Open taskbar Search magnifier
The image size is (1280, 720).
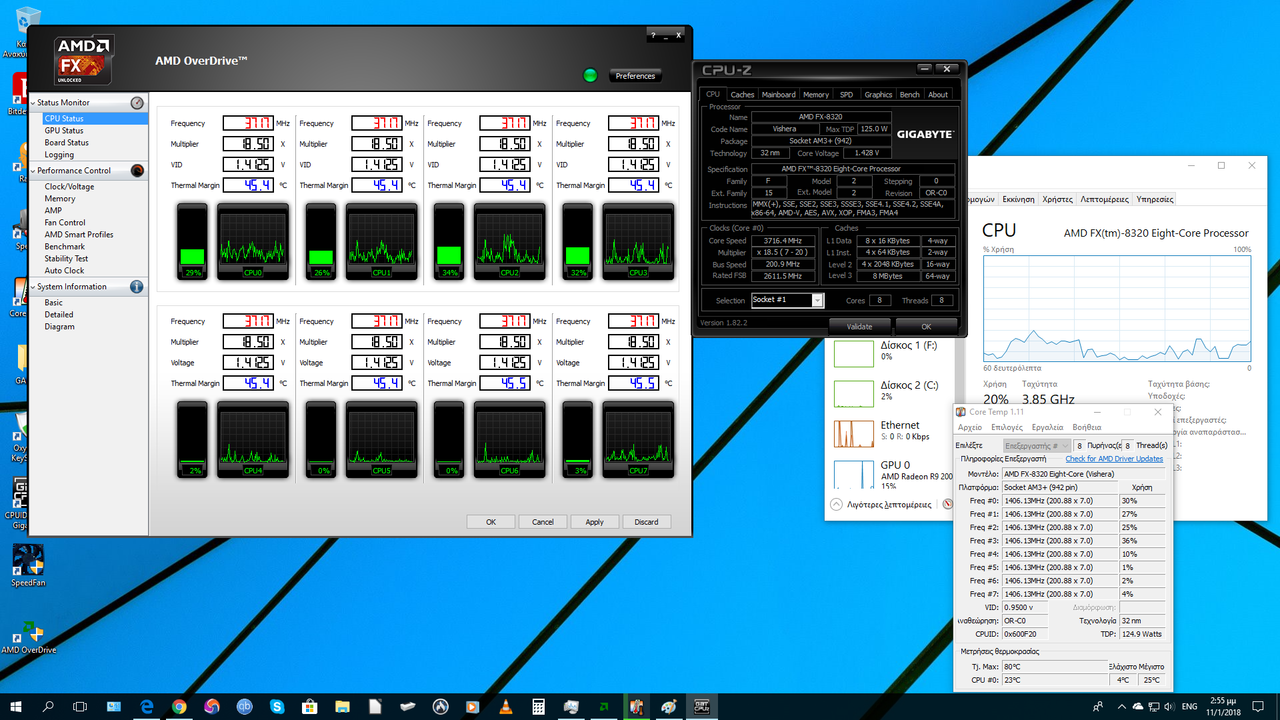pos(48,706)
